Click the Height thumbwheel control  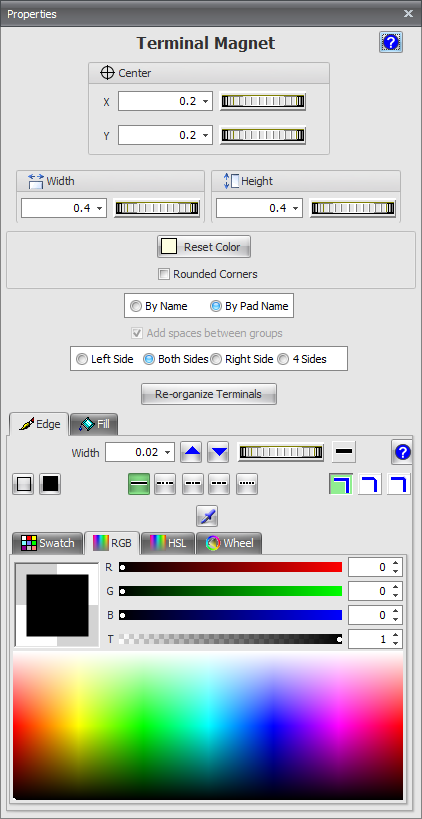pyautogui.click(x=353, y=208)
